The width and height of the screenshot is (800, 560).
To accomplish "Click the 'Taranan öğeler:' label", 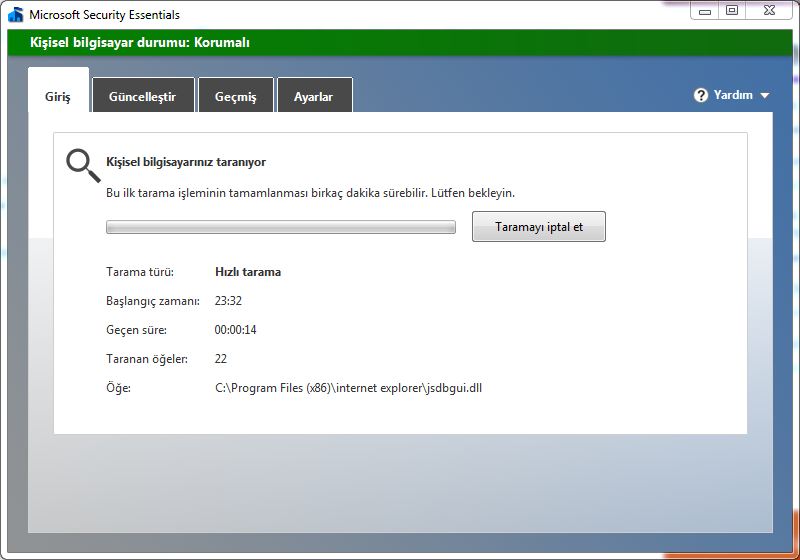I will (x=147, y=359).
